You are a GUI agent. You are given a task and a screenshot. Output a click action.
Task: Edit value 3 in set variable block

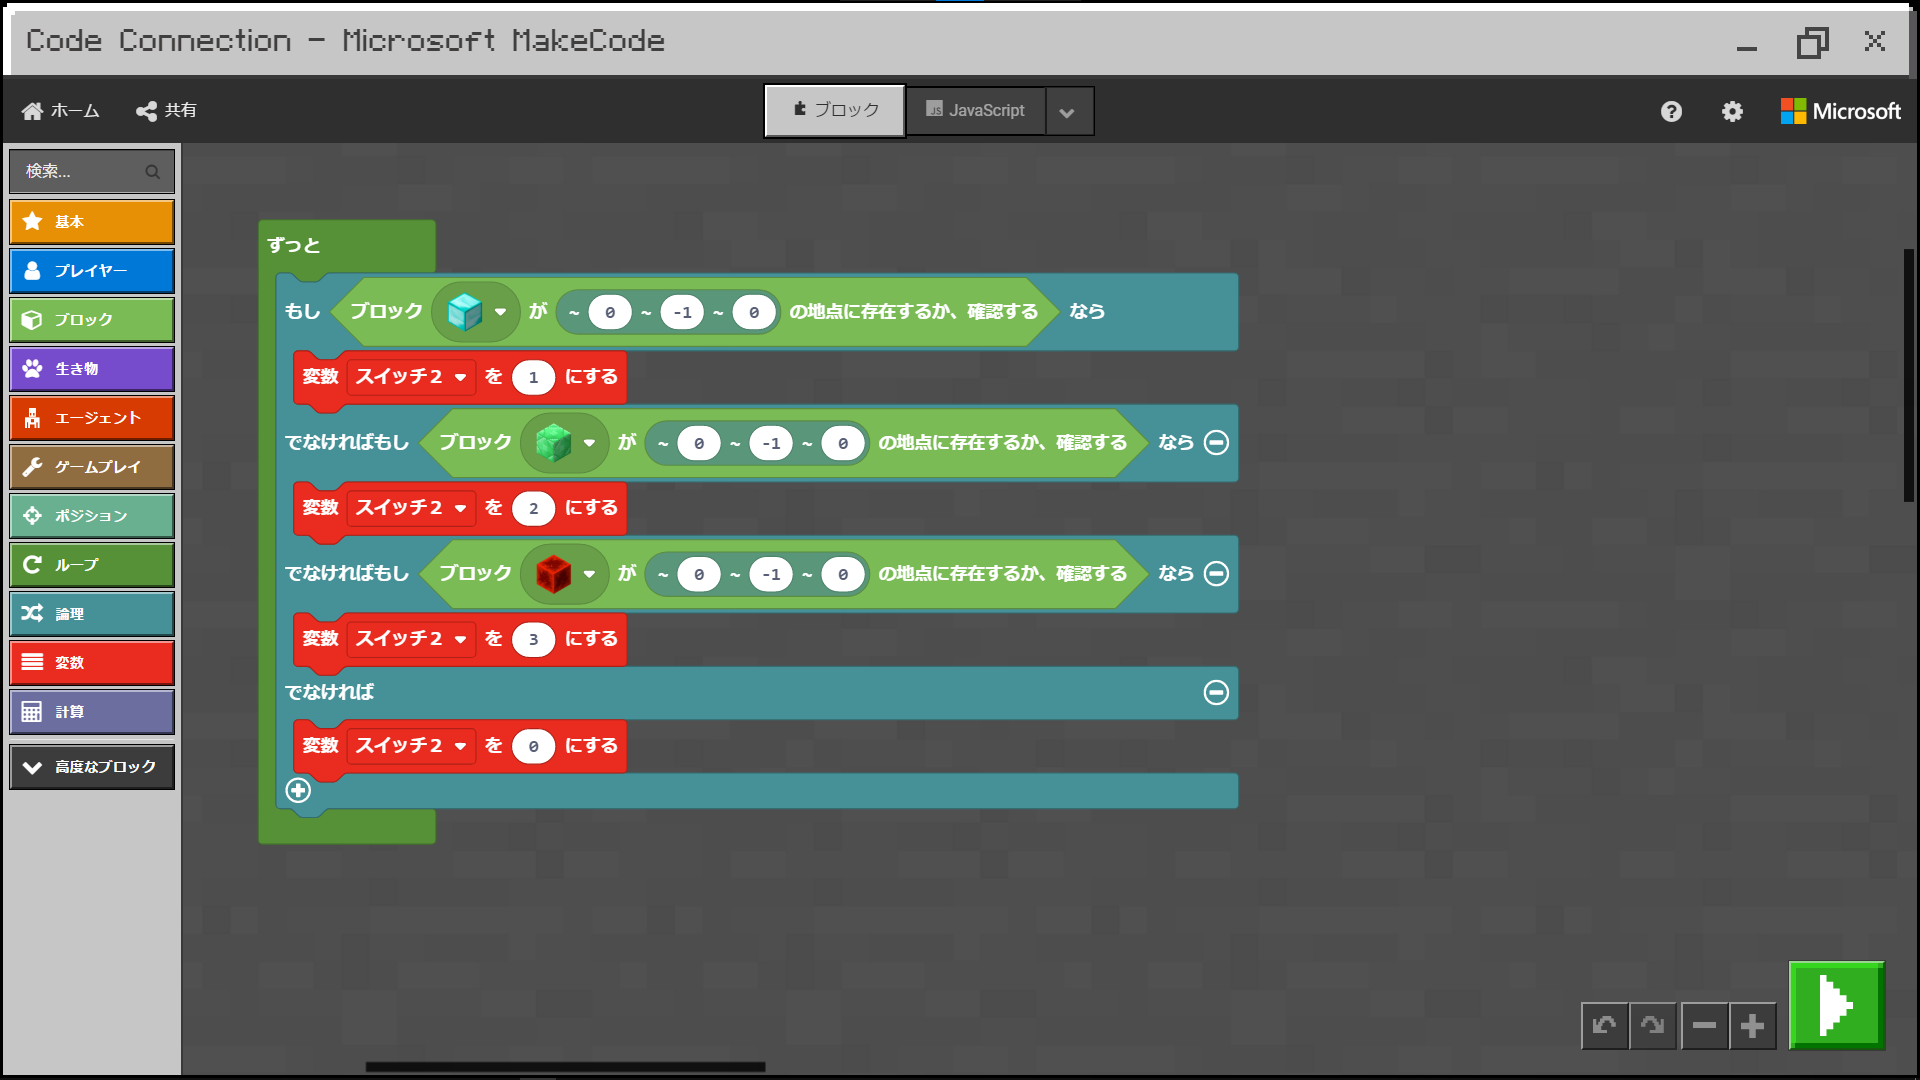(533, 639)
